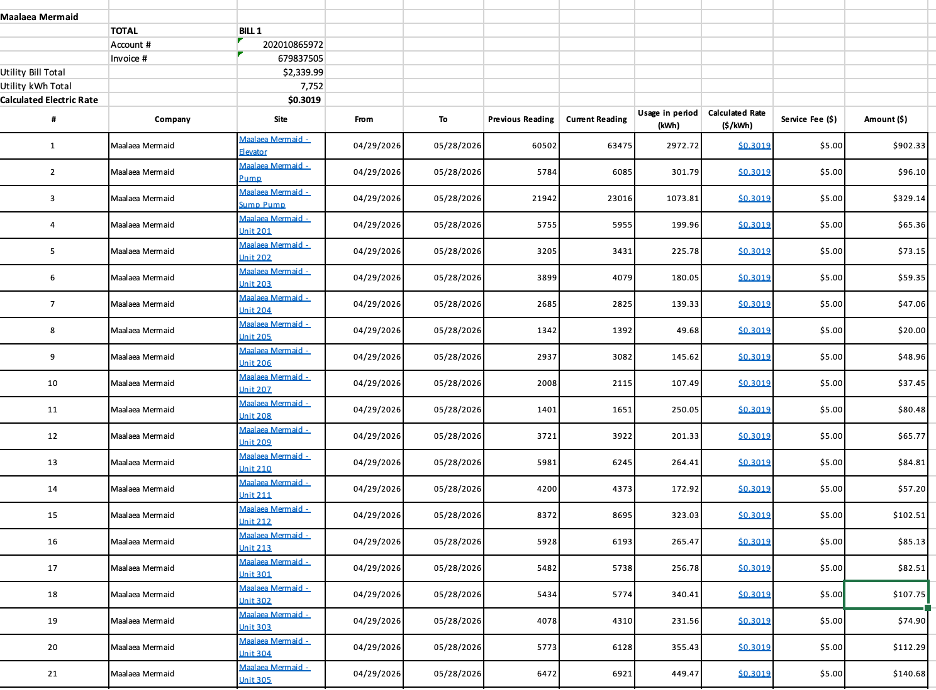Select the TOTAL label cell
The height and width of the screenshot is (690, 936).
click(x=173, y=31)
